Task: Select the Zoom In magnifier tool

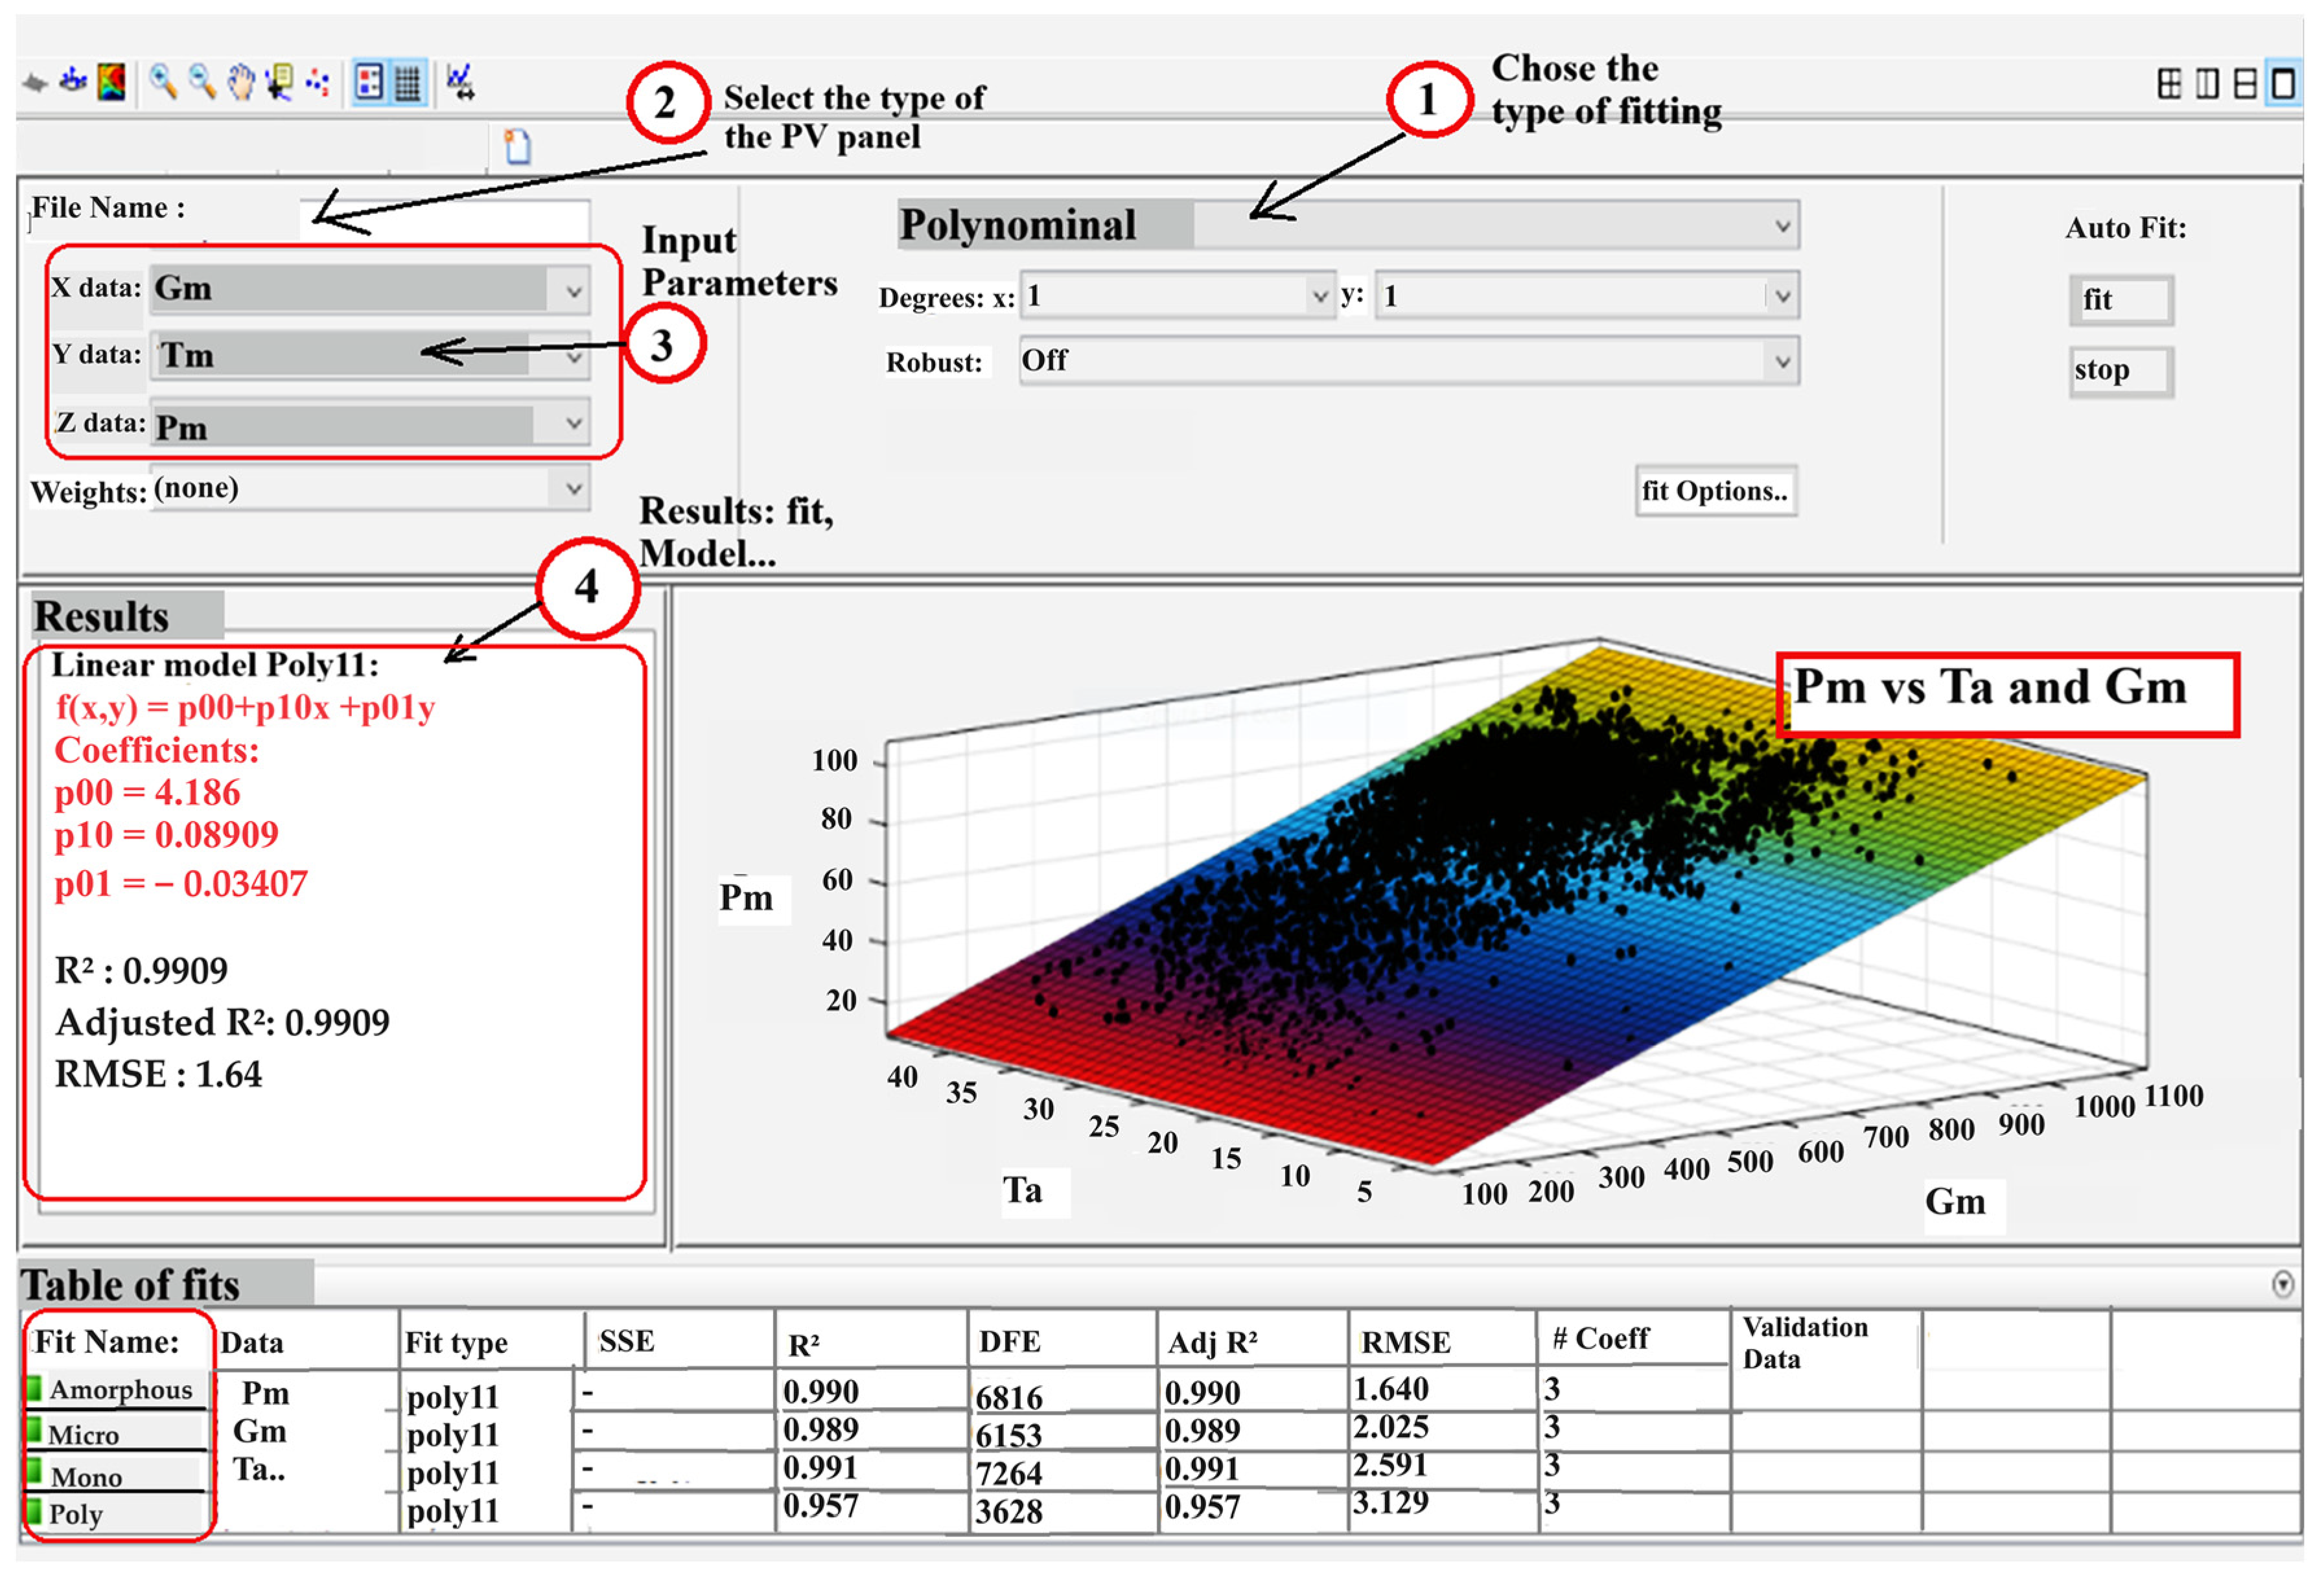Action: pyautogui.click(x=162, y=82)
